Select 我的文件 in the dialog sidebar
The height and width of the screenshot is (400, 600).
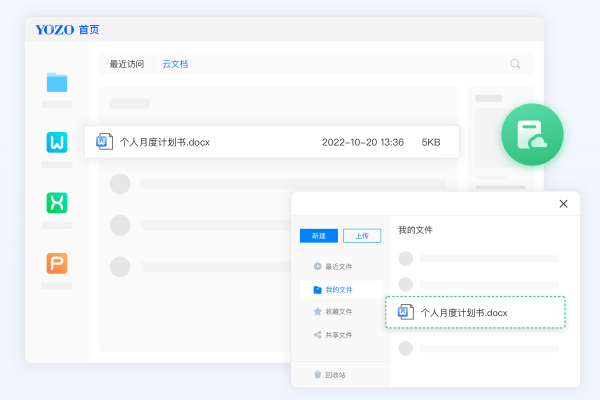[x=339, y=289]
